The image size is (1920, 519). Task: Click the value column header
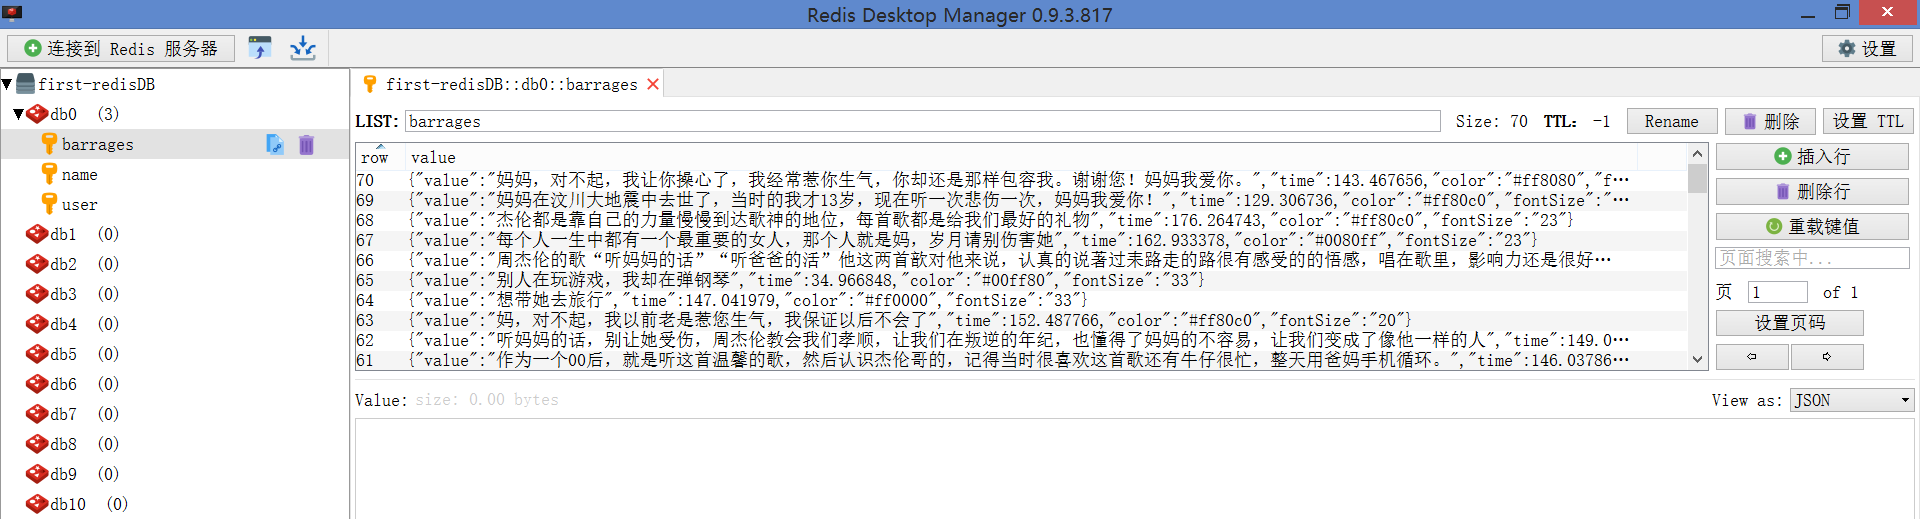pyautogui.click(x=1021, y=157)
